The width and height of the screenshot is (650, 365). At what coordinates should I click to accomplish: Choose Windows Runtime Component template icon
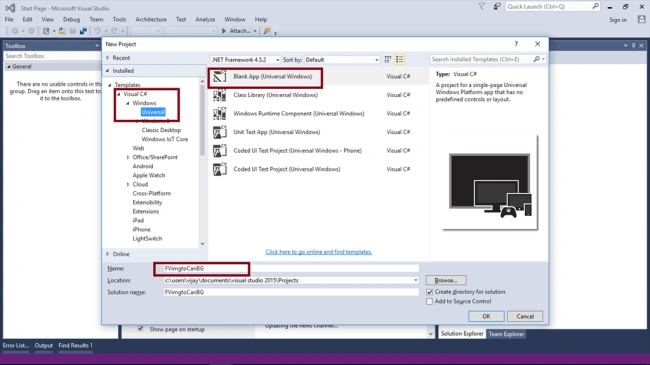tap(220, 114)
